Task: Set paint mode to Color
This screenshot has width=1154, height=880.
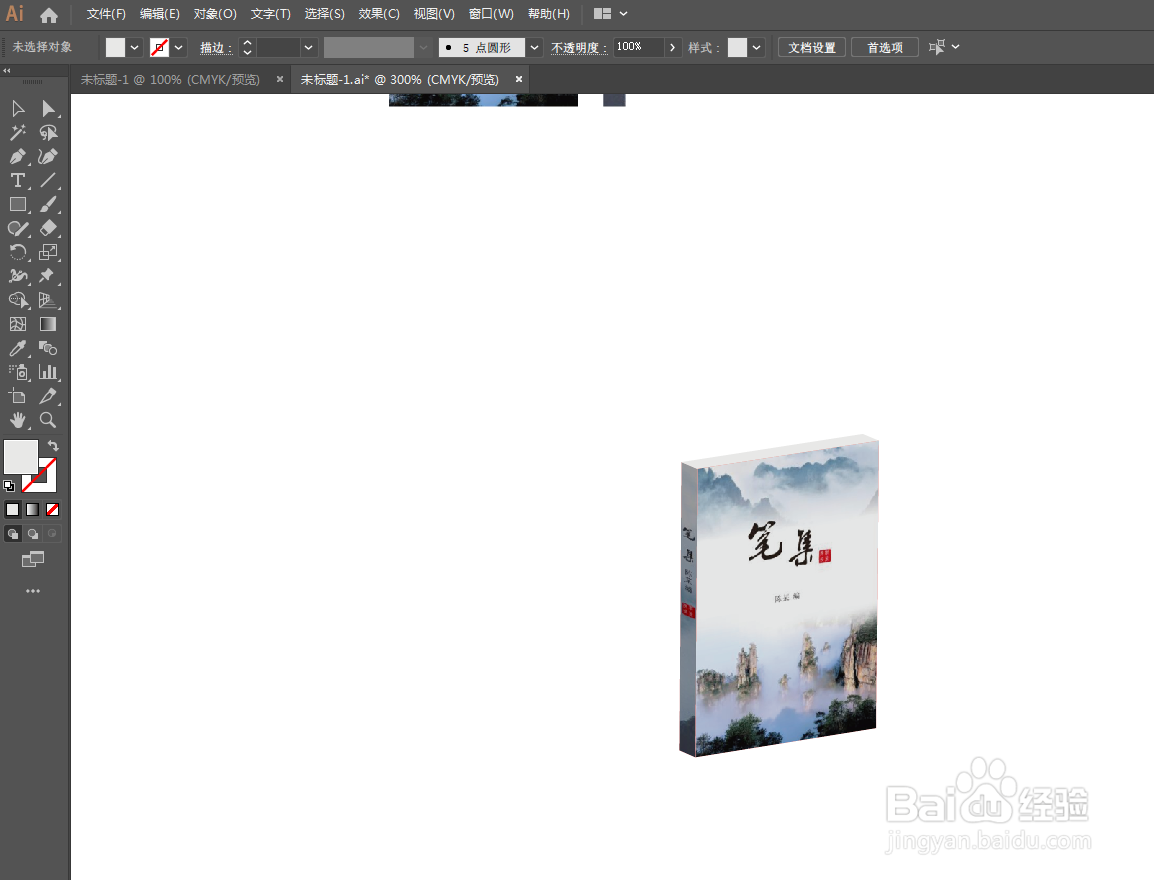Action: coord(13,509)
